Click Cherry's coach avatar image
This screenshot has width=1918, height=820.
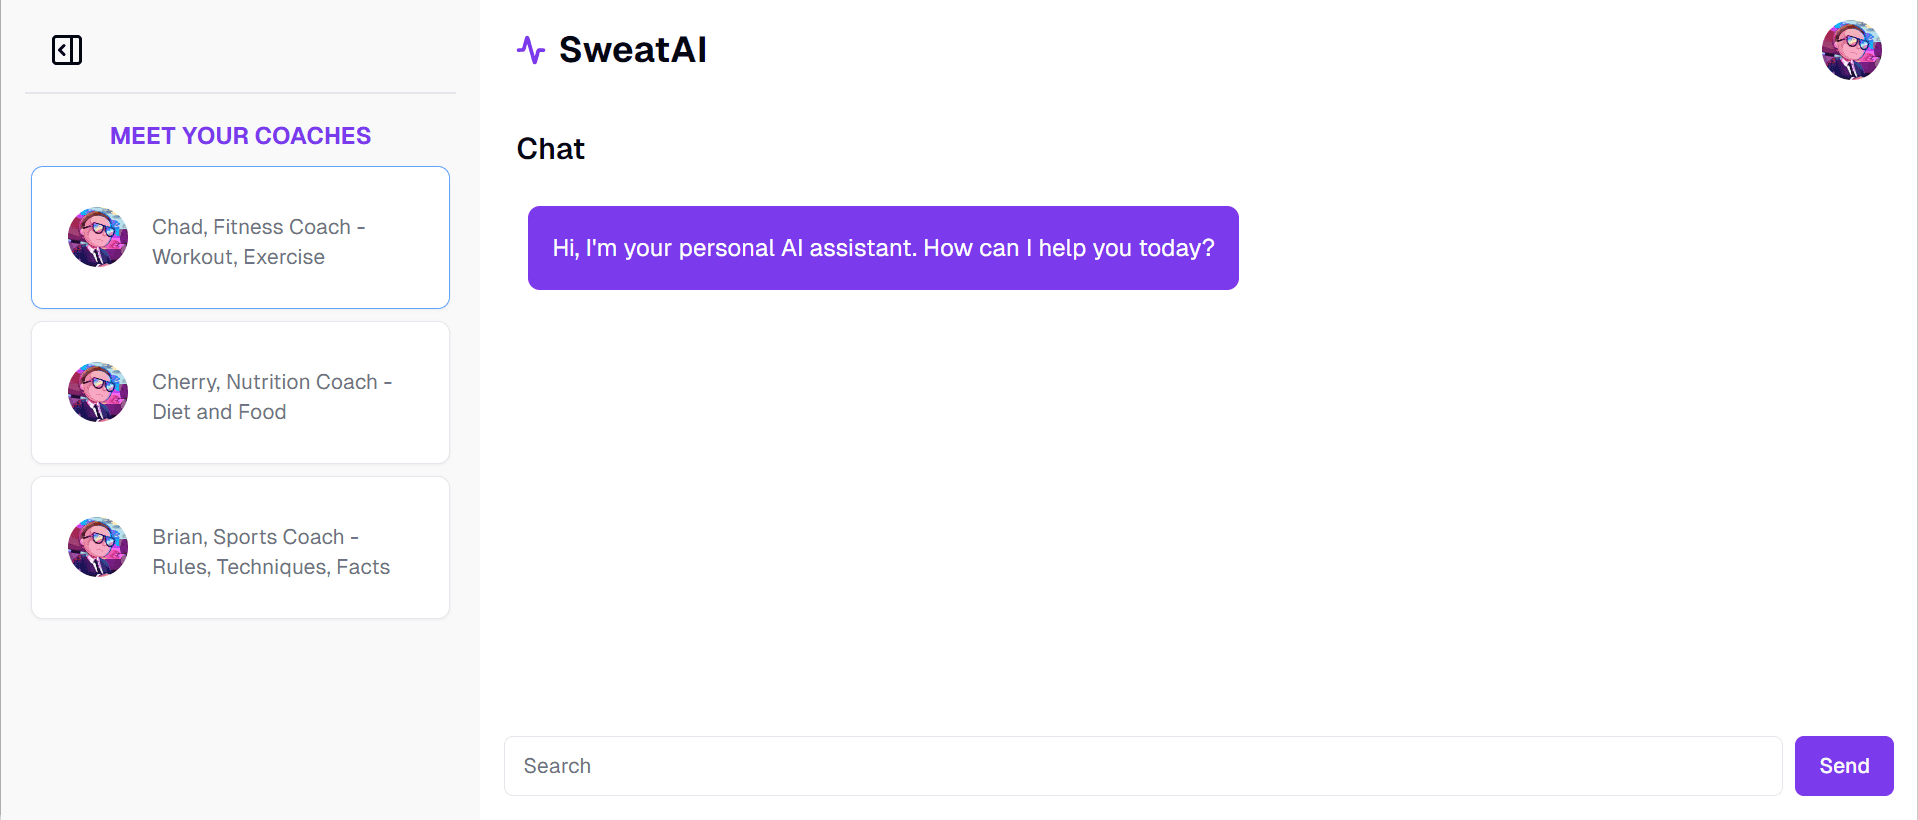pyautogui.click(x=98, y=392)
